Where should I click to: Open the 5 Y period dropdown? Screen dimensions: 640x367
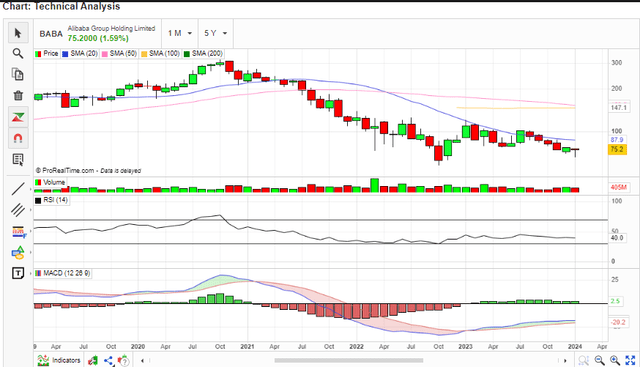(216, 33)
